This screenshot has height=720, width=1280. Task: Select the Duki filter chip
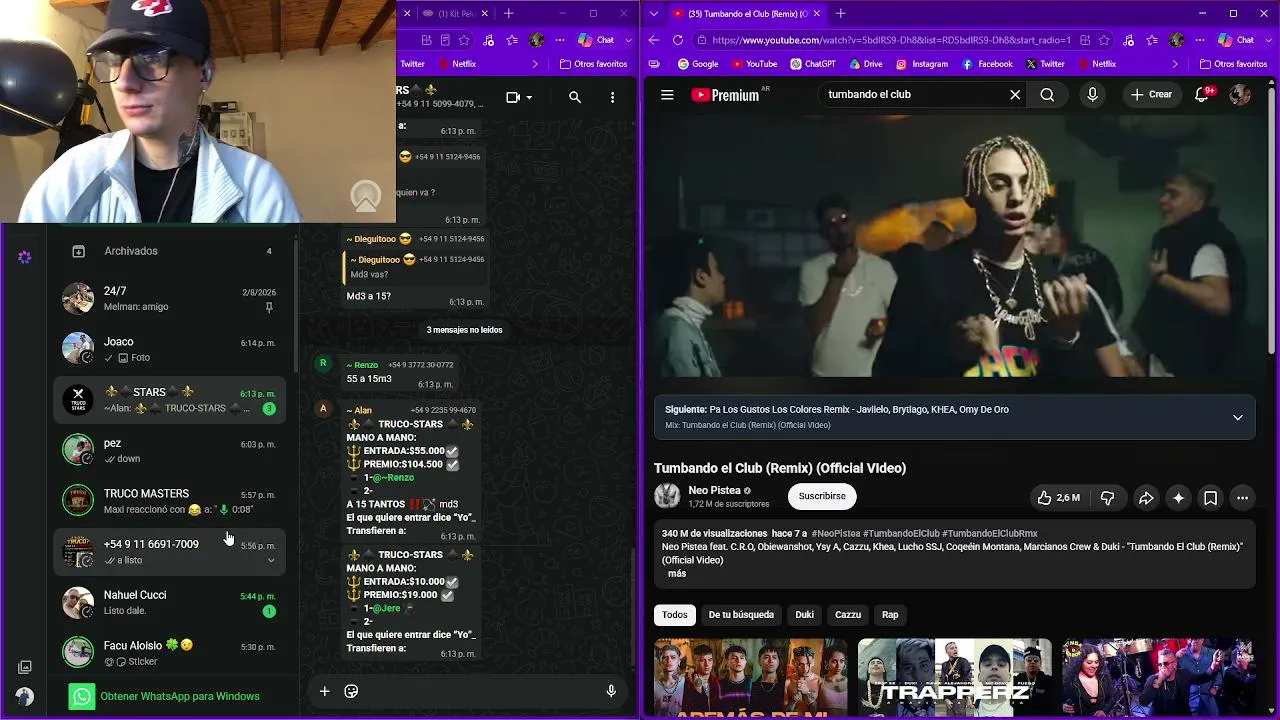pos(804,615)
